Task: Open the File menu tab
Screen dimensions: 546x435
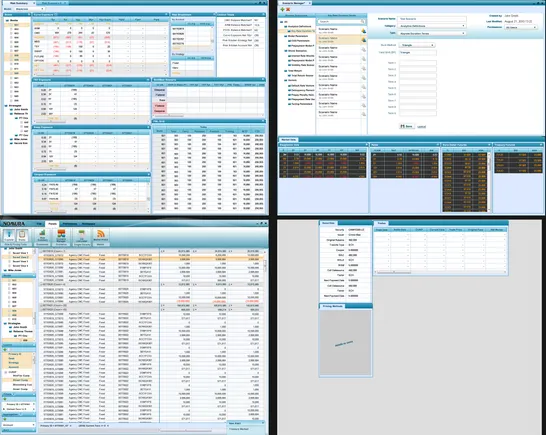Action: (39, 224)
